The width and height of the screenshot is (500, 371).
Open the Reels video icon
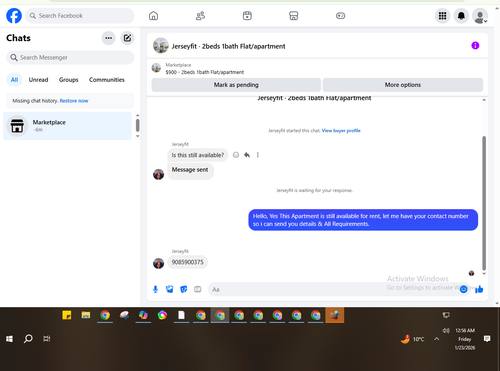pyautogui.click(x=247, y=16)
